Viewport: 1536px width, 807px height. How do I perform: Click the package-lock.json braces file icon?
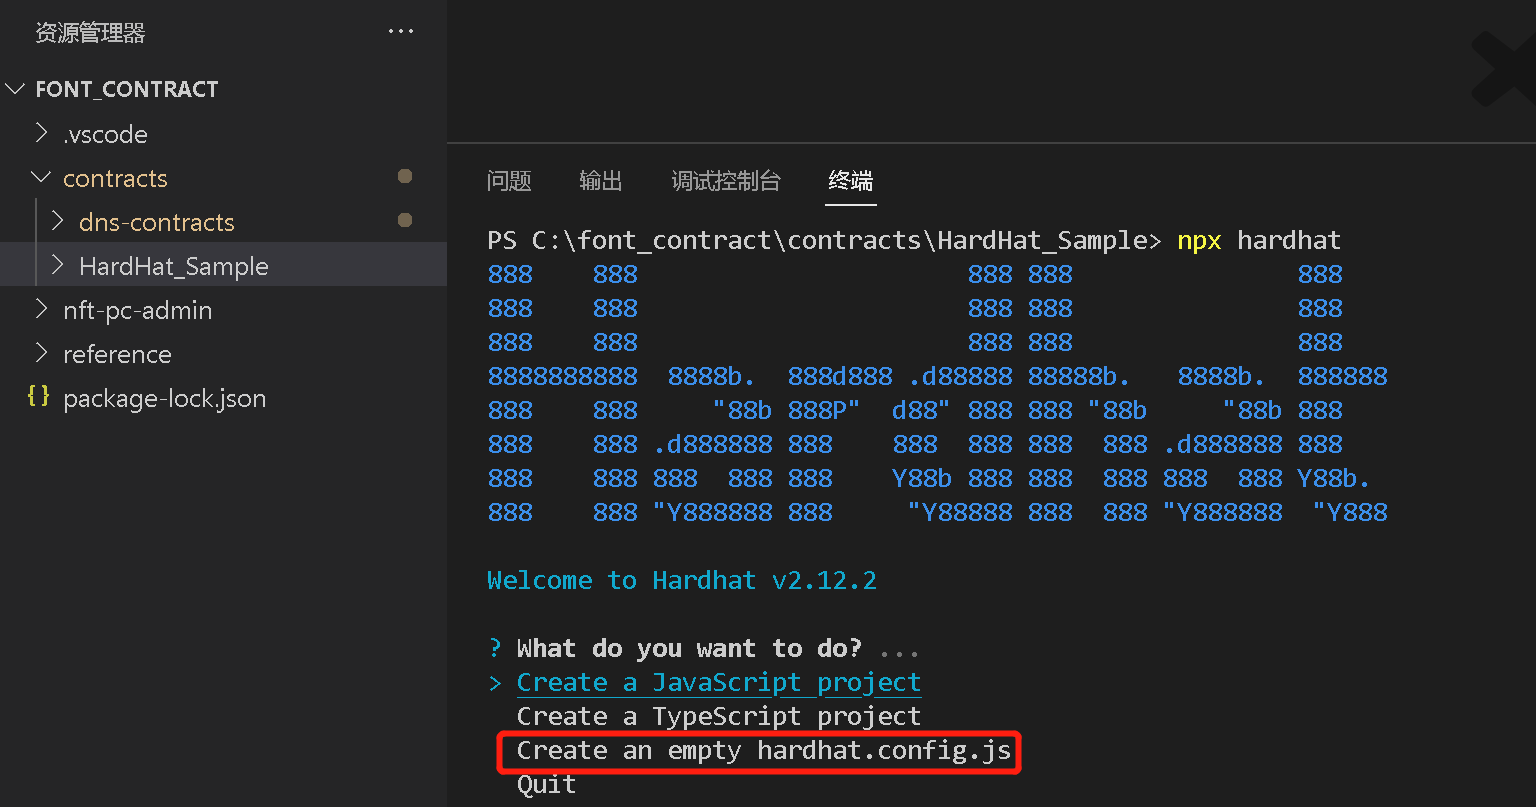pos(38,397)
